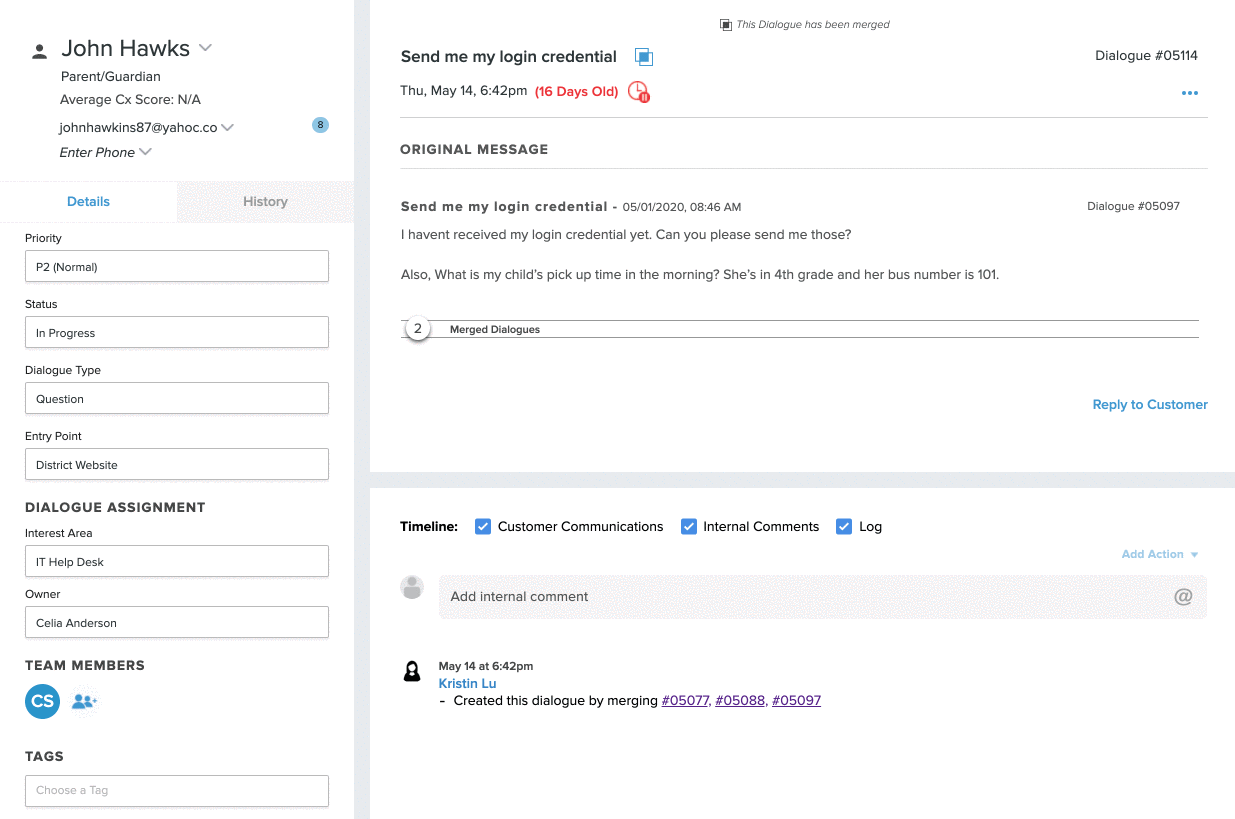Click the Add internal comment field
This screenshot has height=819, width=1235.
pyautogui.click(x=800, y=597)
